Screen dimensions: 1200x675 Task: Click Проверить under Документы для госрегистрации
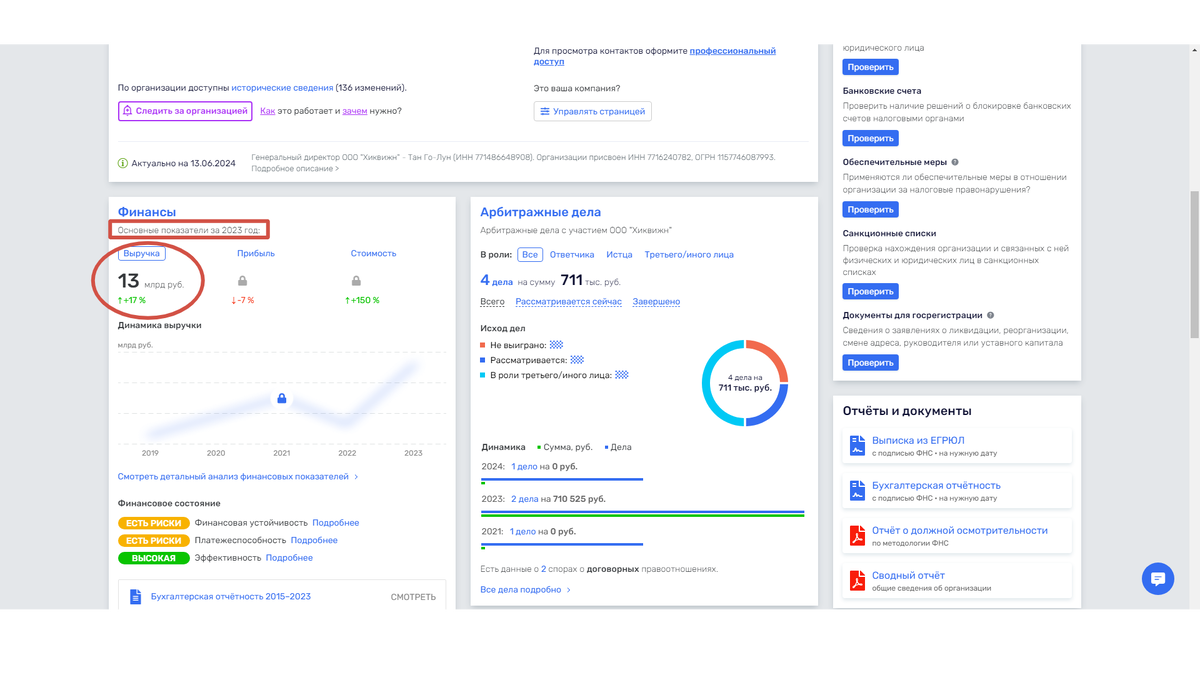point(870,363)
